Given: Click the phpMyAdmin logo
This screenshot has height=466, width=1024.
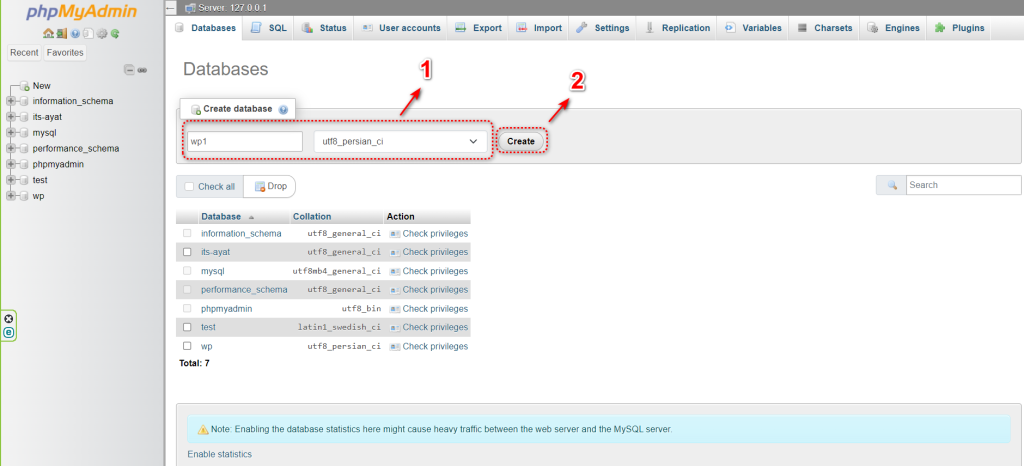Looking at the screenshot, I should click(x=82, y=12).
